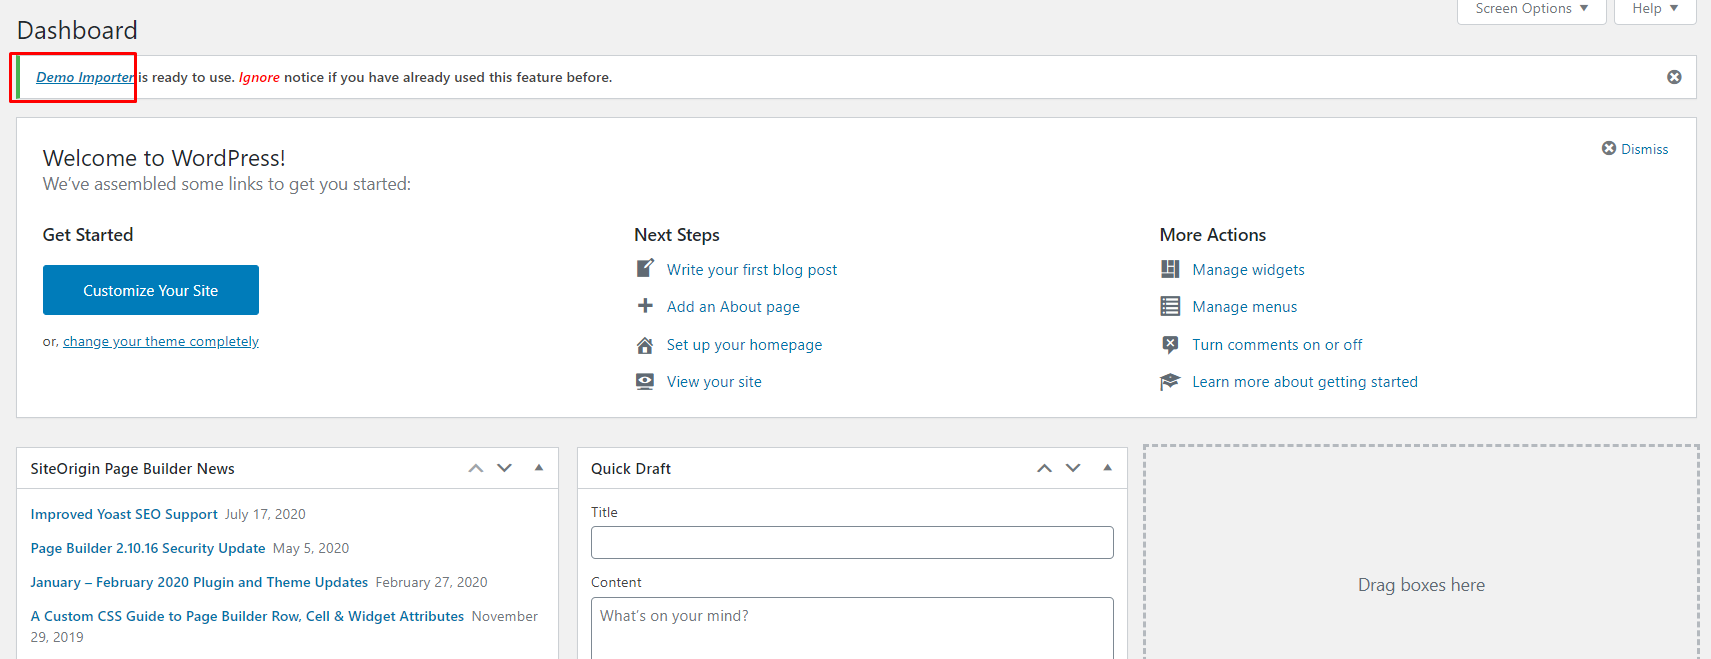Collapse the SiteOrigin Page Builder News panel
The width and height of the screenshot is (1711, 659).
point(539,467)
